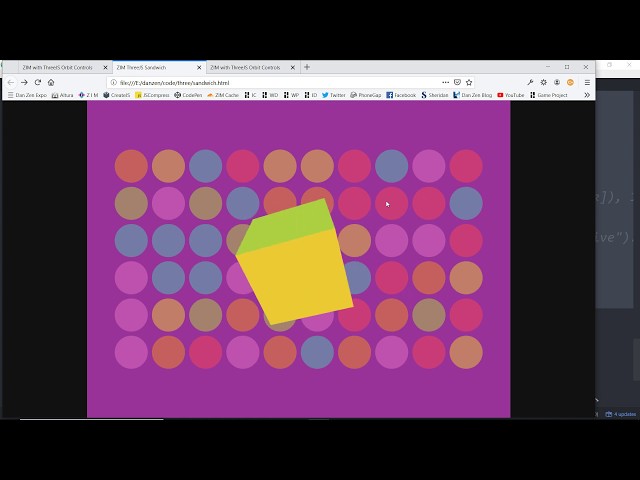Open the wrench developer tools icon
The image size is (640, 480).
pos(530,82)
